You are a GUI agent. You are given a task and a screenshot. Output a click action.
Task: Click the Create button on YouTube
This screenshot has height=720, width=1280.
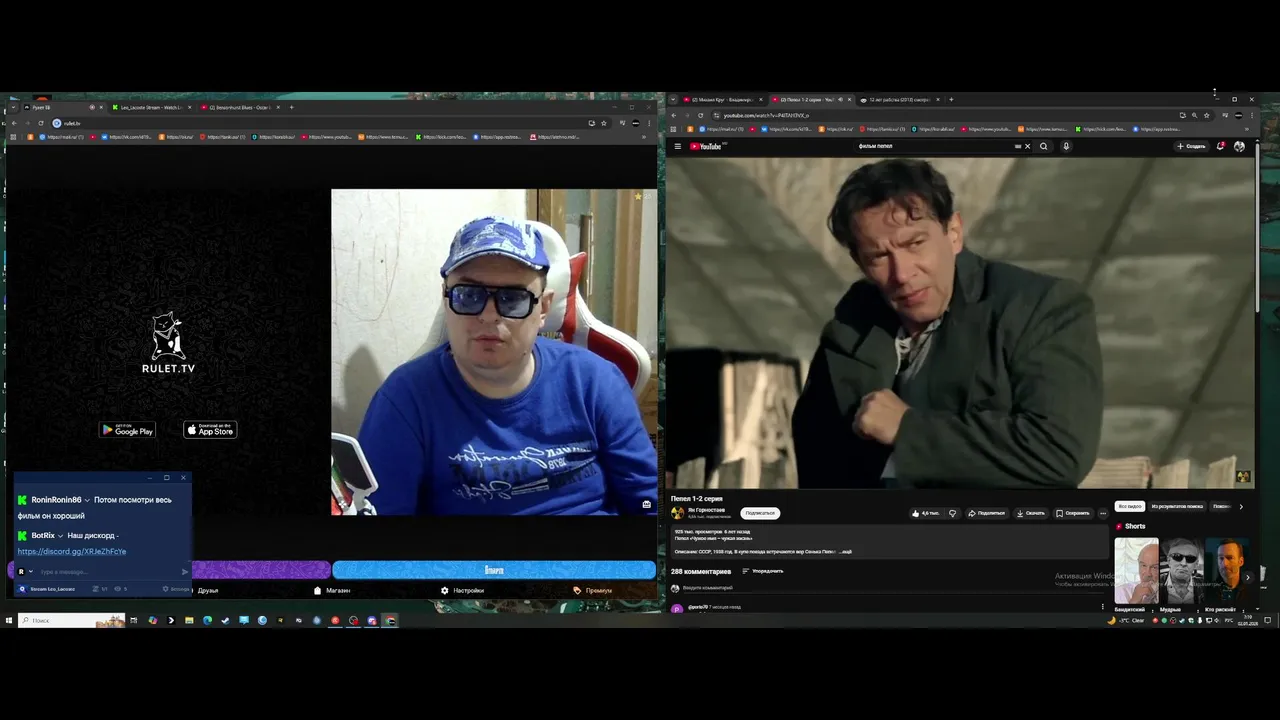click(x=1191, y=146)
